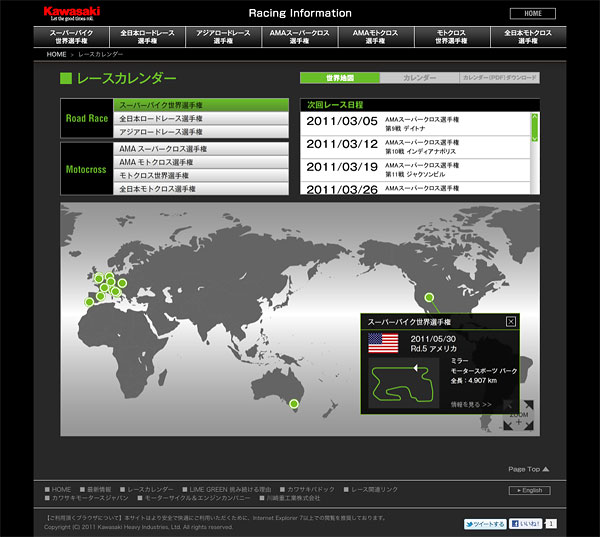Click the footer レースカレンダー link

pos(147,490)
